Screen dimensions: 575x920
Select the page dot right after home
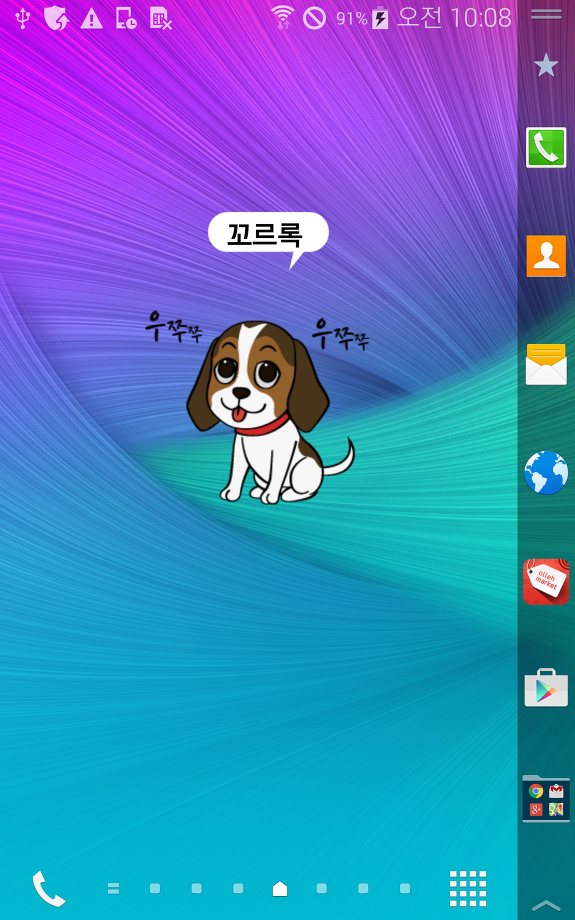click(322, 888)
